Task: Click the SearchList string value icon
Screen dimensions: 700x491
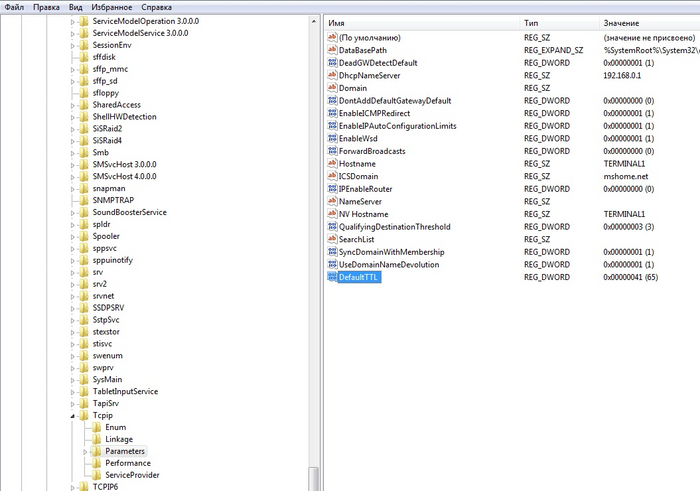Action: point(332,240)
